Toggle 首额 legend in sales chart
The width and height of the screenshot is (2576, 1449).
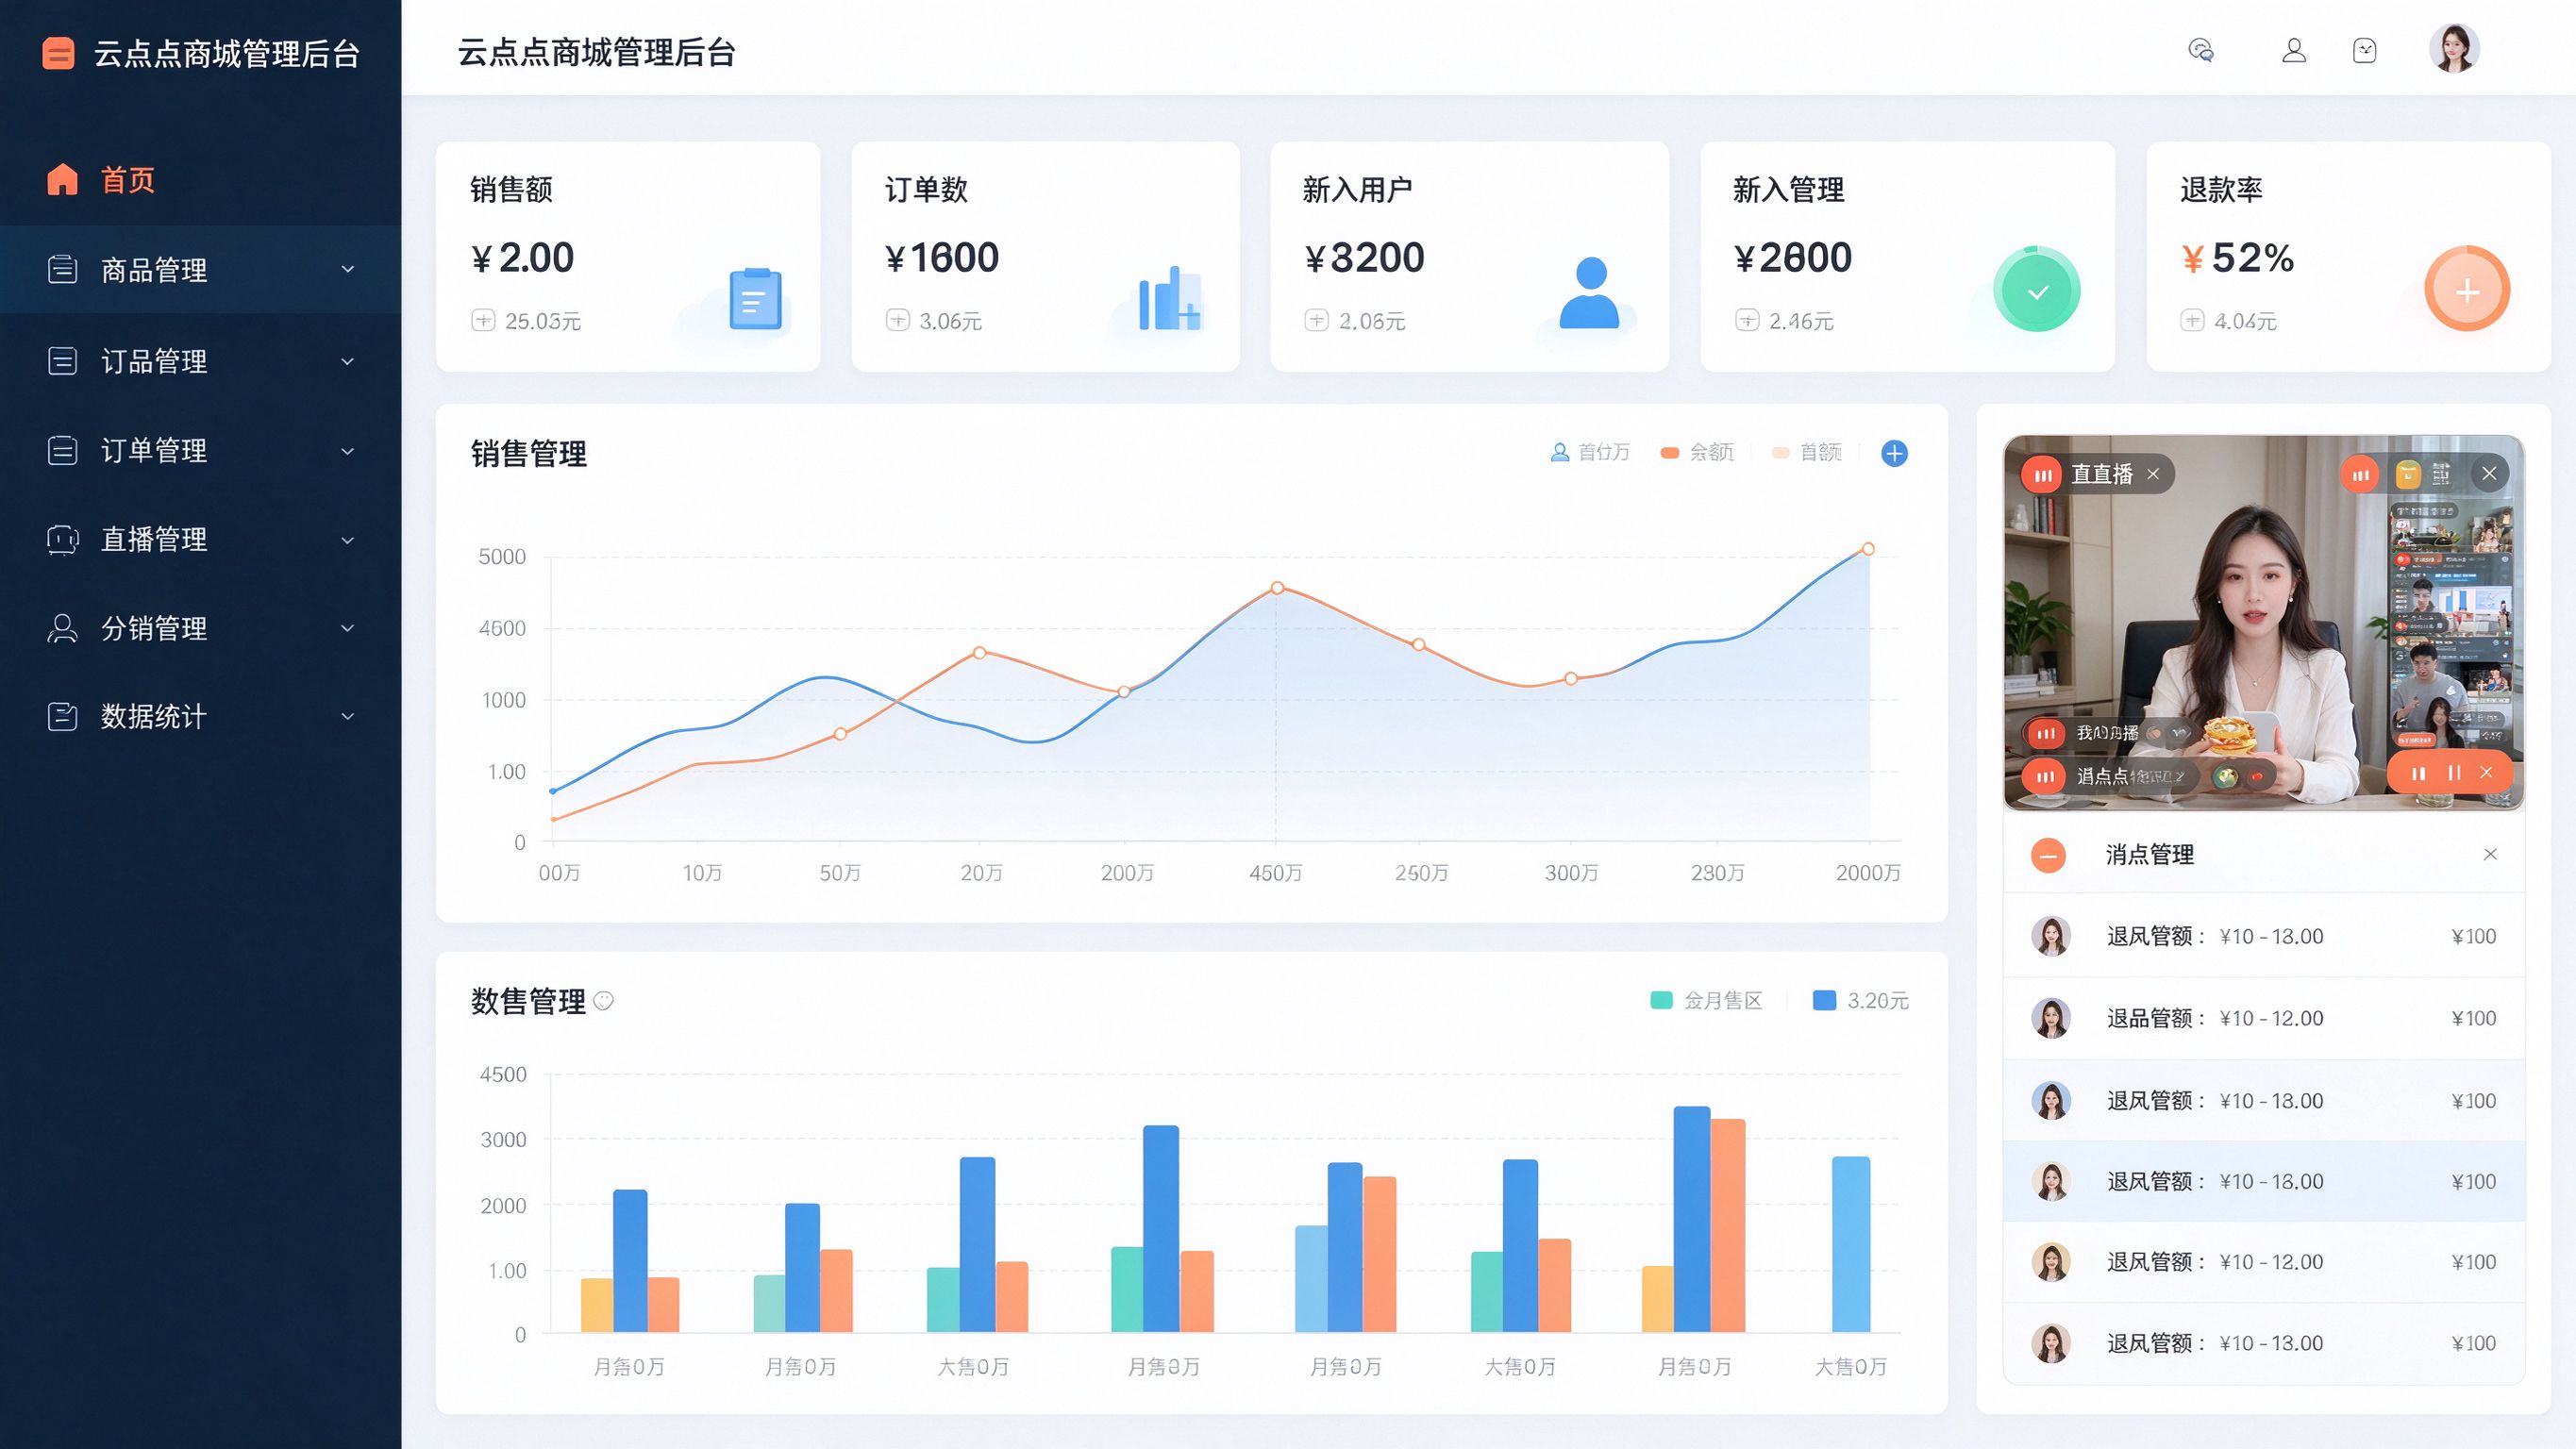tap(1806, 452)
